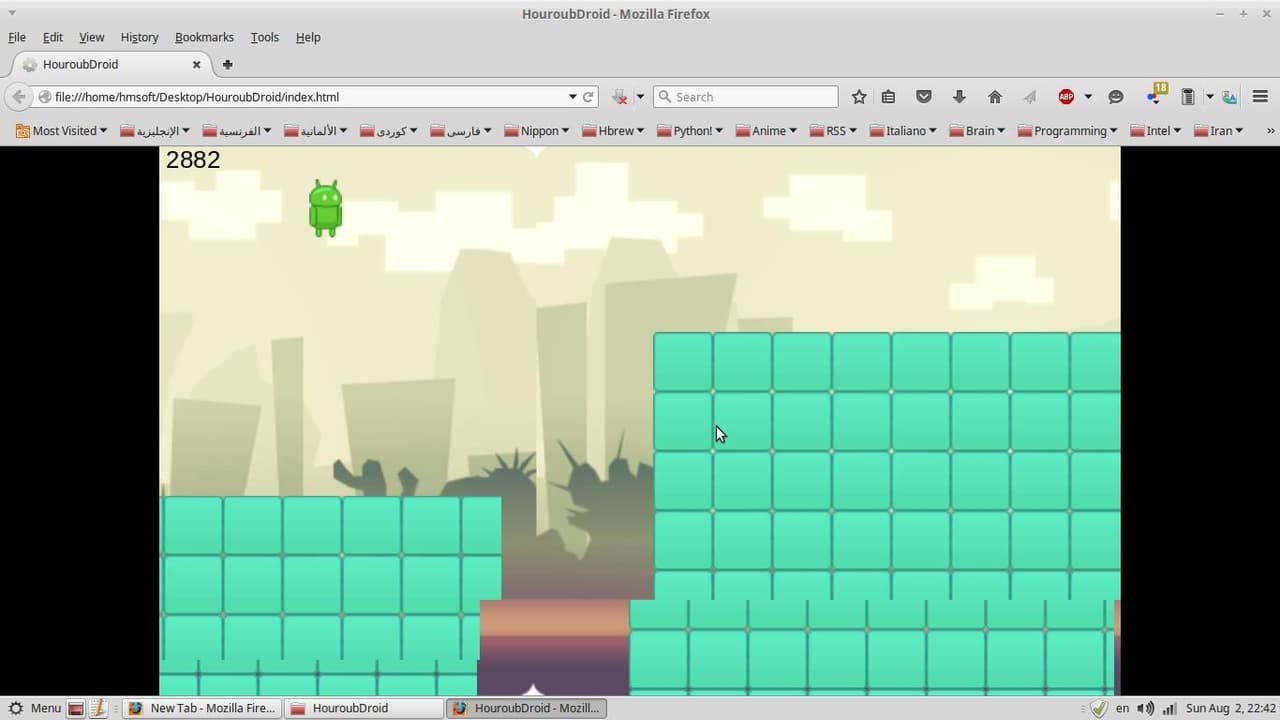
Task: Launch the text editor notepad icon
Action: click(x=98, y=708)
